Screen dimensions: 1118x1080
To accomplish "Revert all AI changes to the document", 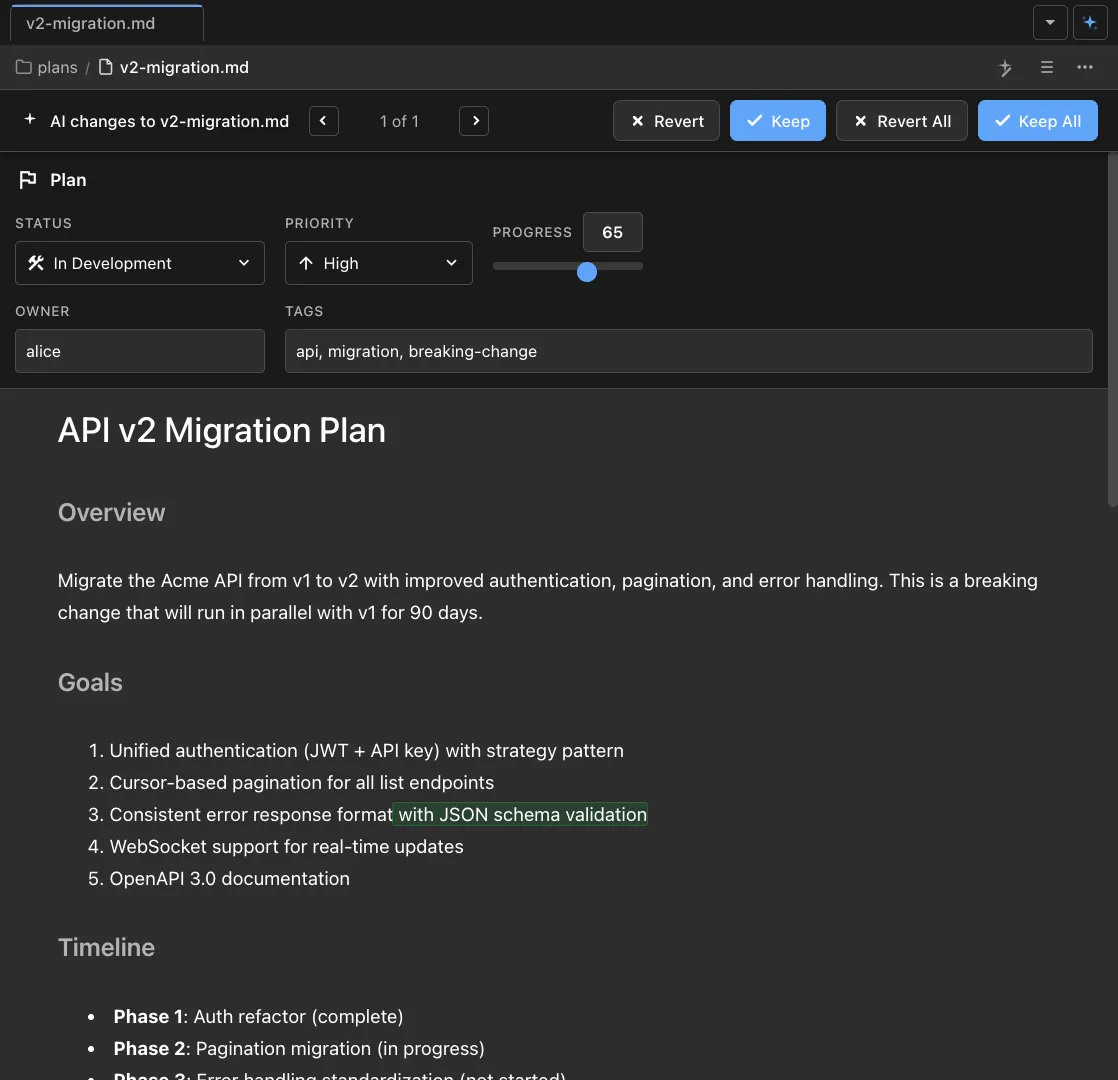I will click(901, 120).
